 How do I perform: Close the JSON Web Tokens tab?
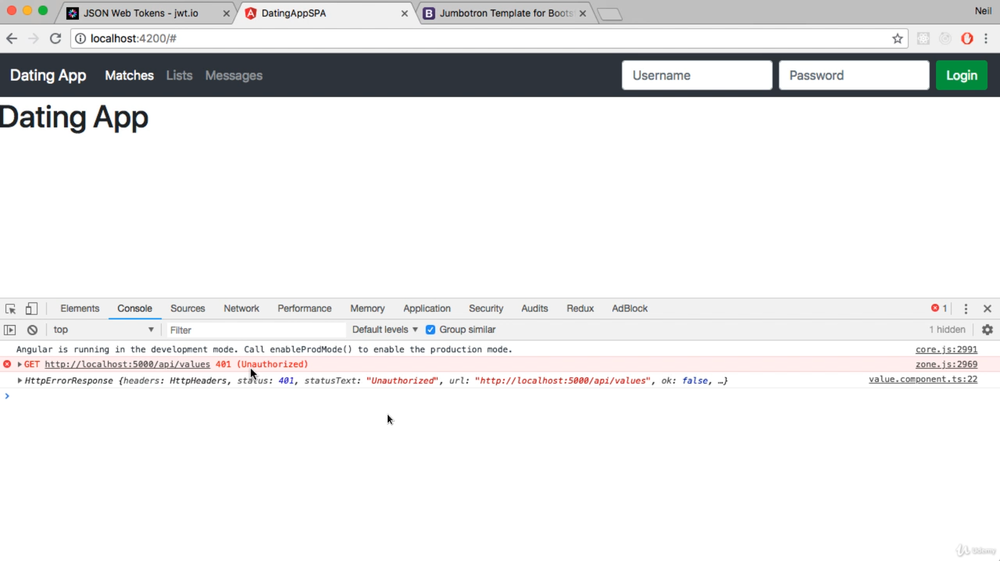(x=226, y=13)
